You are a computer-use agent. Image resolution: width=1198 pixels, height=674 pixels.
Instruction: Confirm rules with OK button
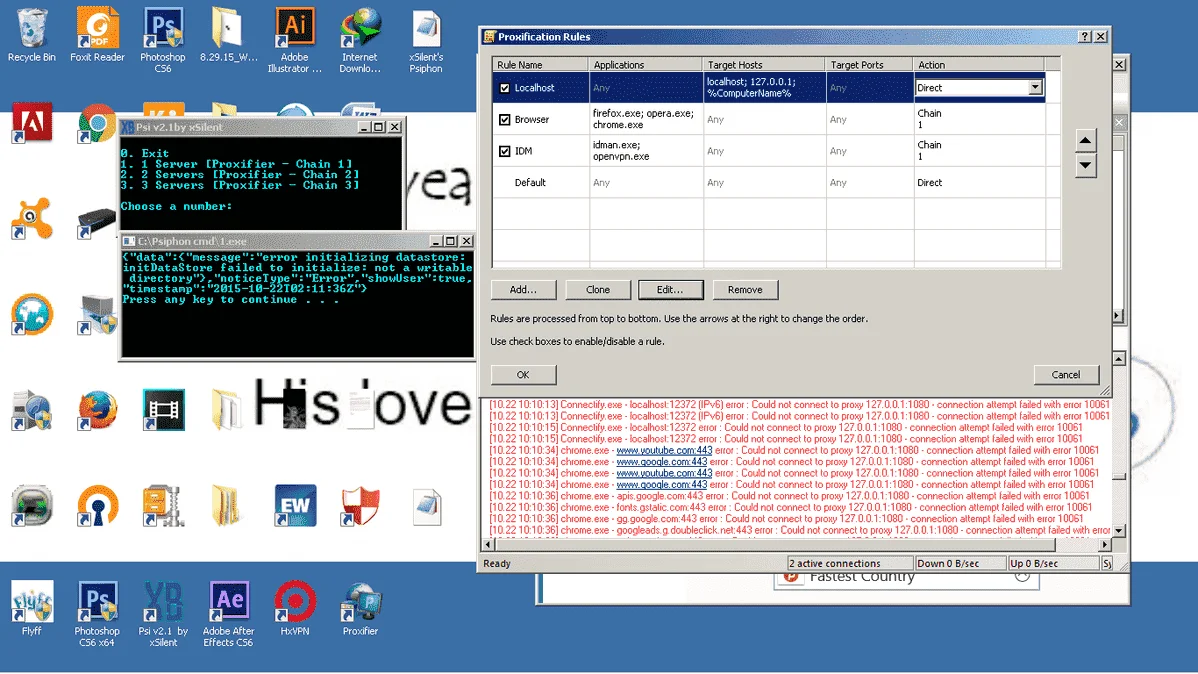[523, 374]
